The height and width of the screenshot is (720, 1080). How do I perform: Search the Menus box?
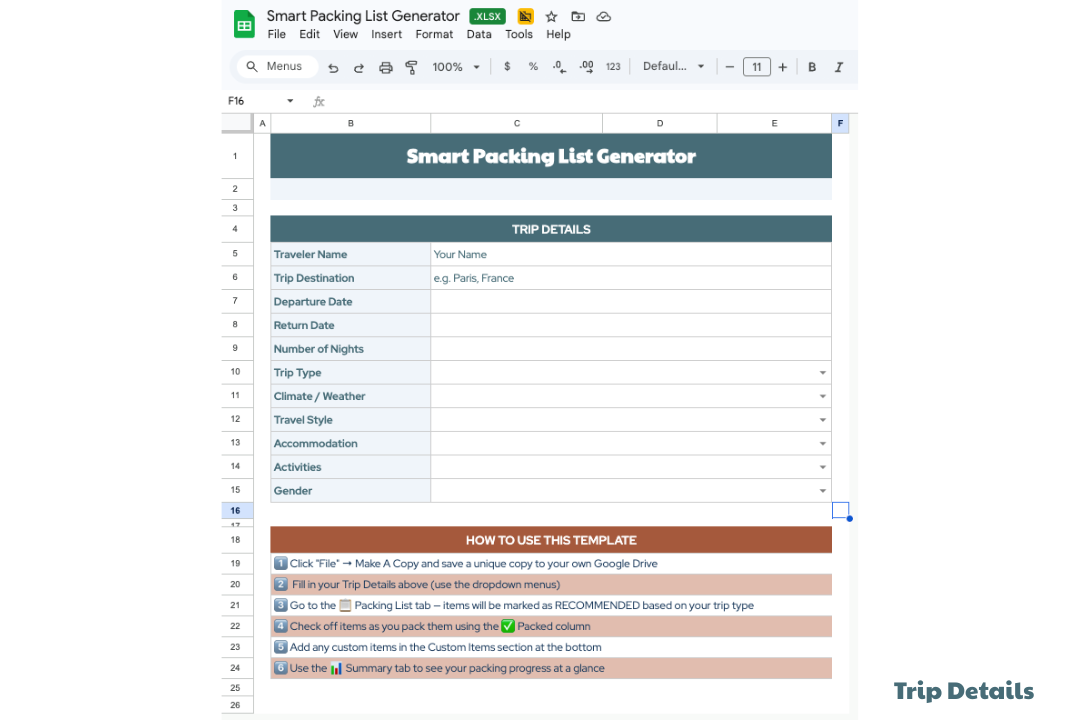278,66
